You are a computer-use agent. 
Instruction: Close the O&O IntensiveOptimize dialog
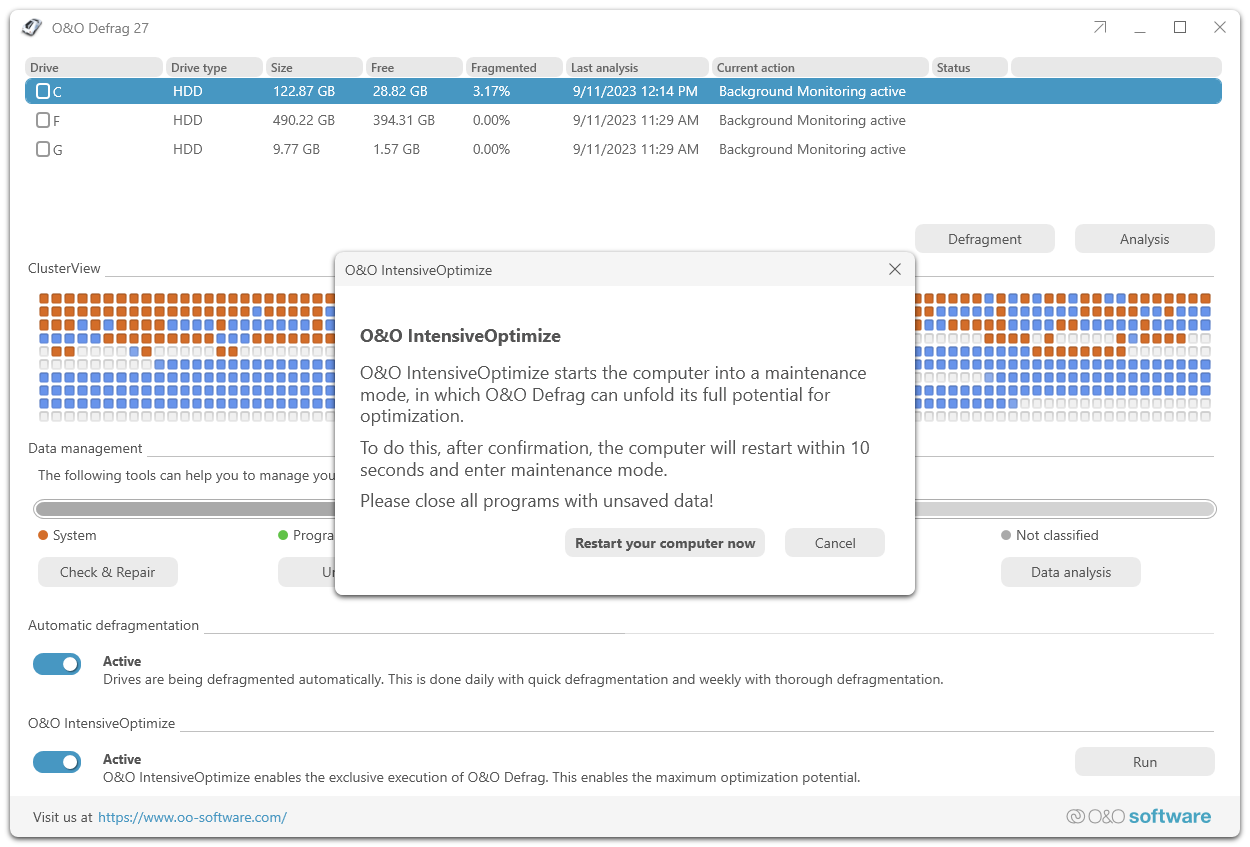click(x=894, y=269)
